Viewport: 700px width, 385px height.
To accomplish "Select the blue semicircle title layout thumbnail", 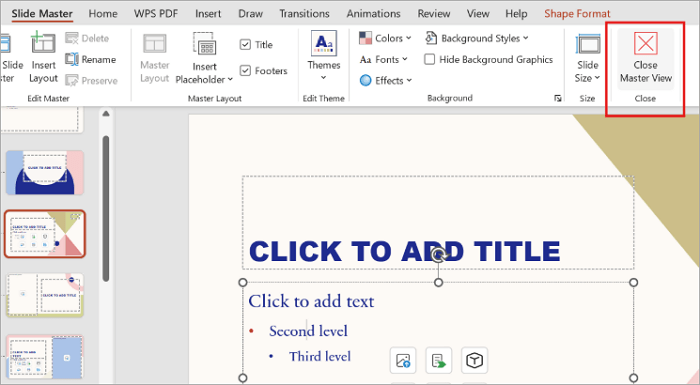I will point(45,172).
